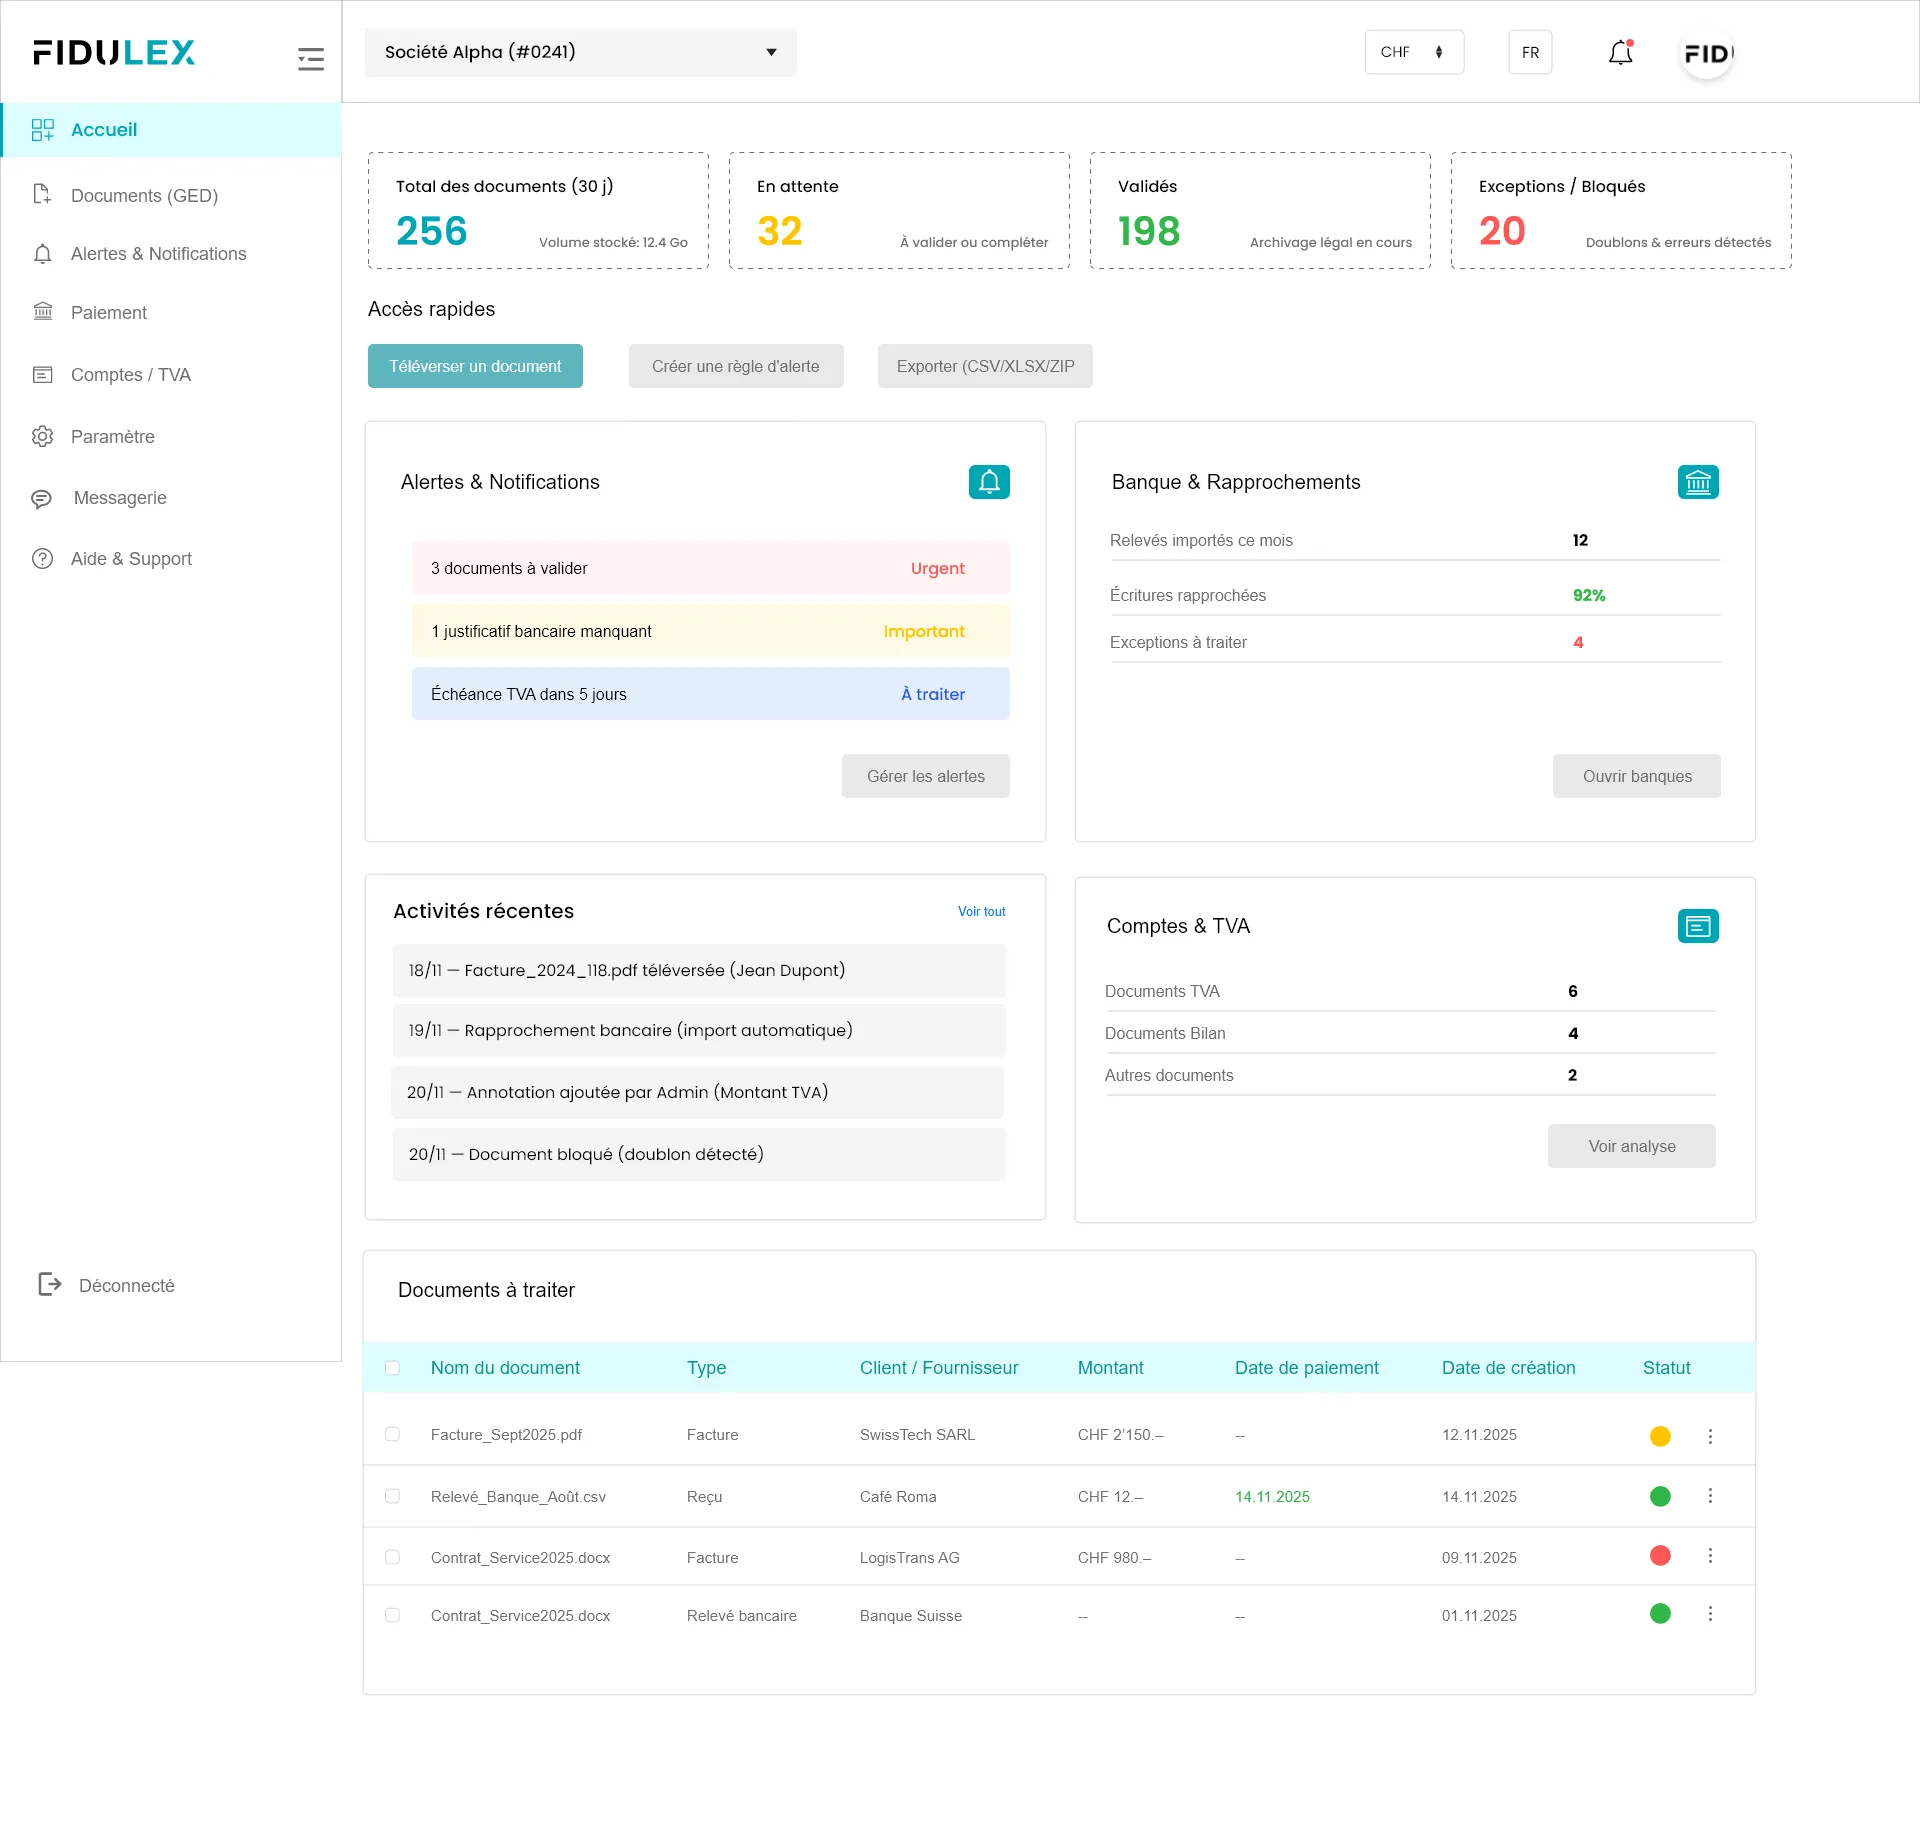Image resolution: width=1920 pixels, height=1821 pixels.
Task: Go to Documents (GED) in sidebar
Action: click(x=144, y=196)
